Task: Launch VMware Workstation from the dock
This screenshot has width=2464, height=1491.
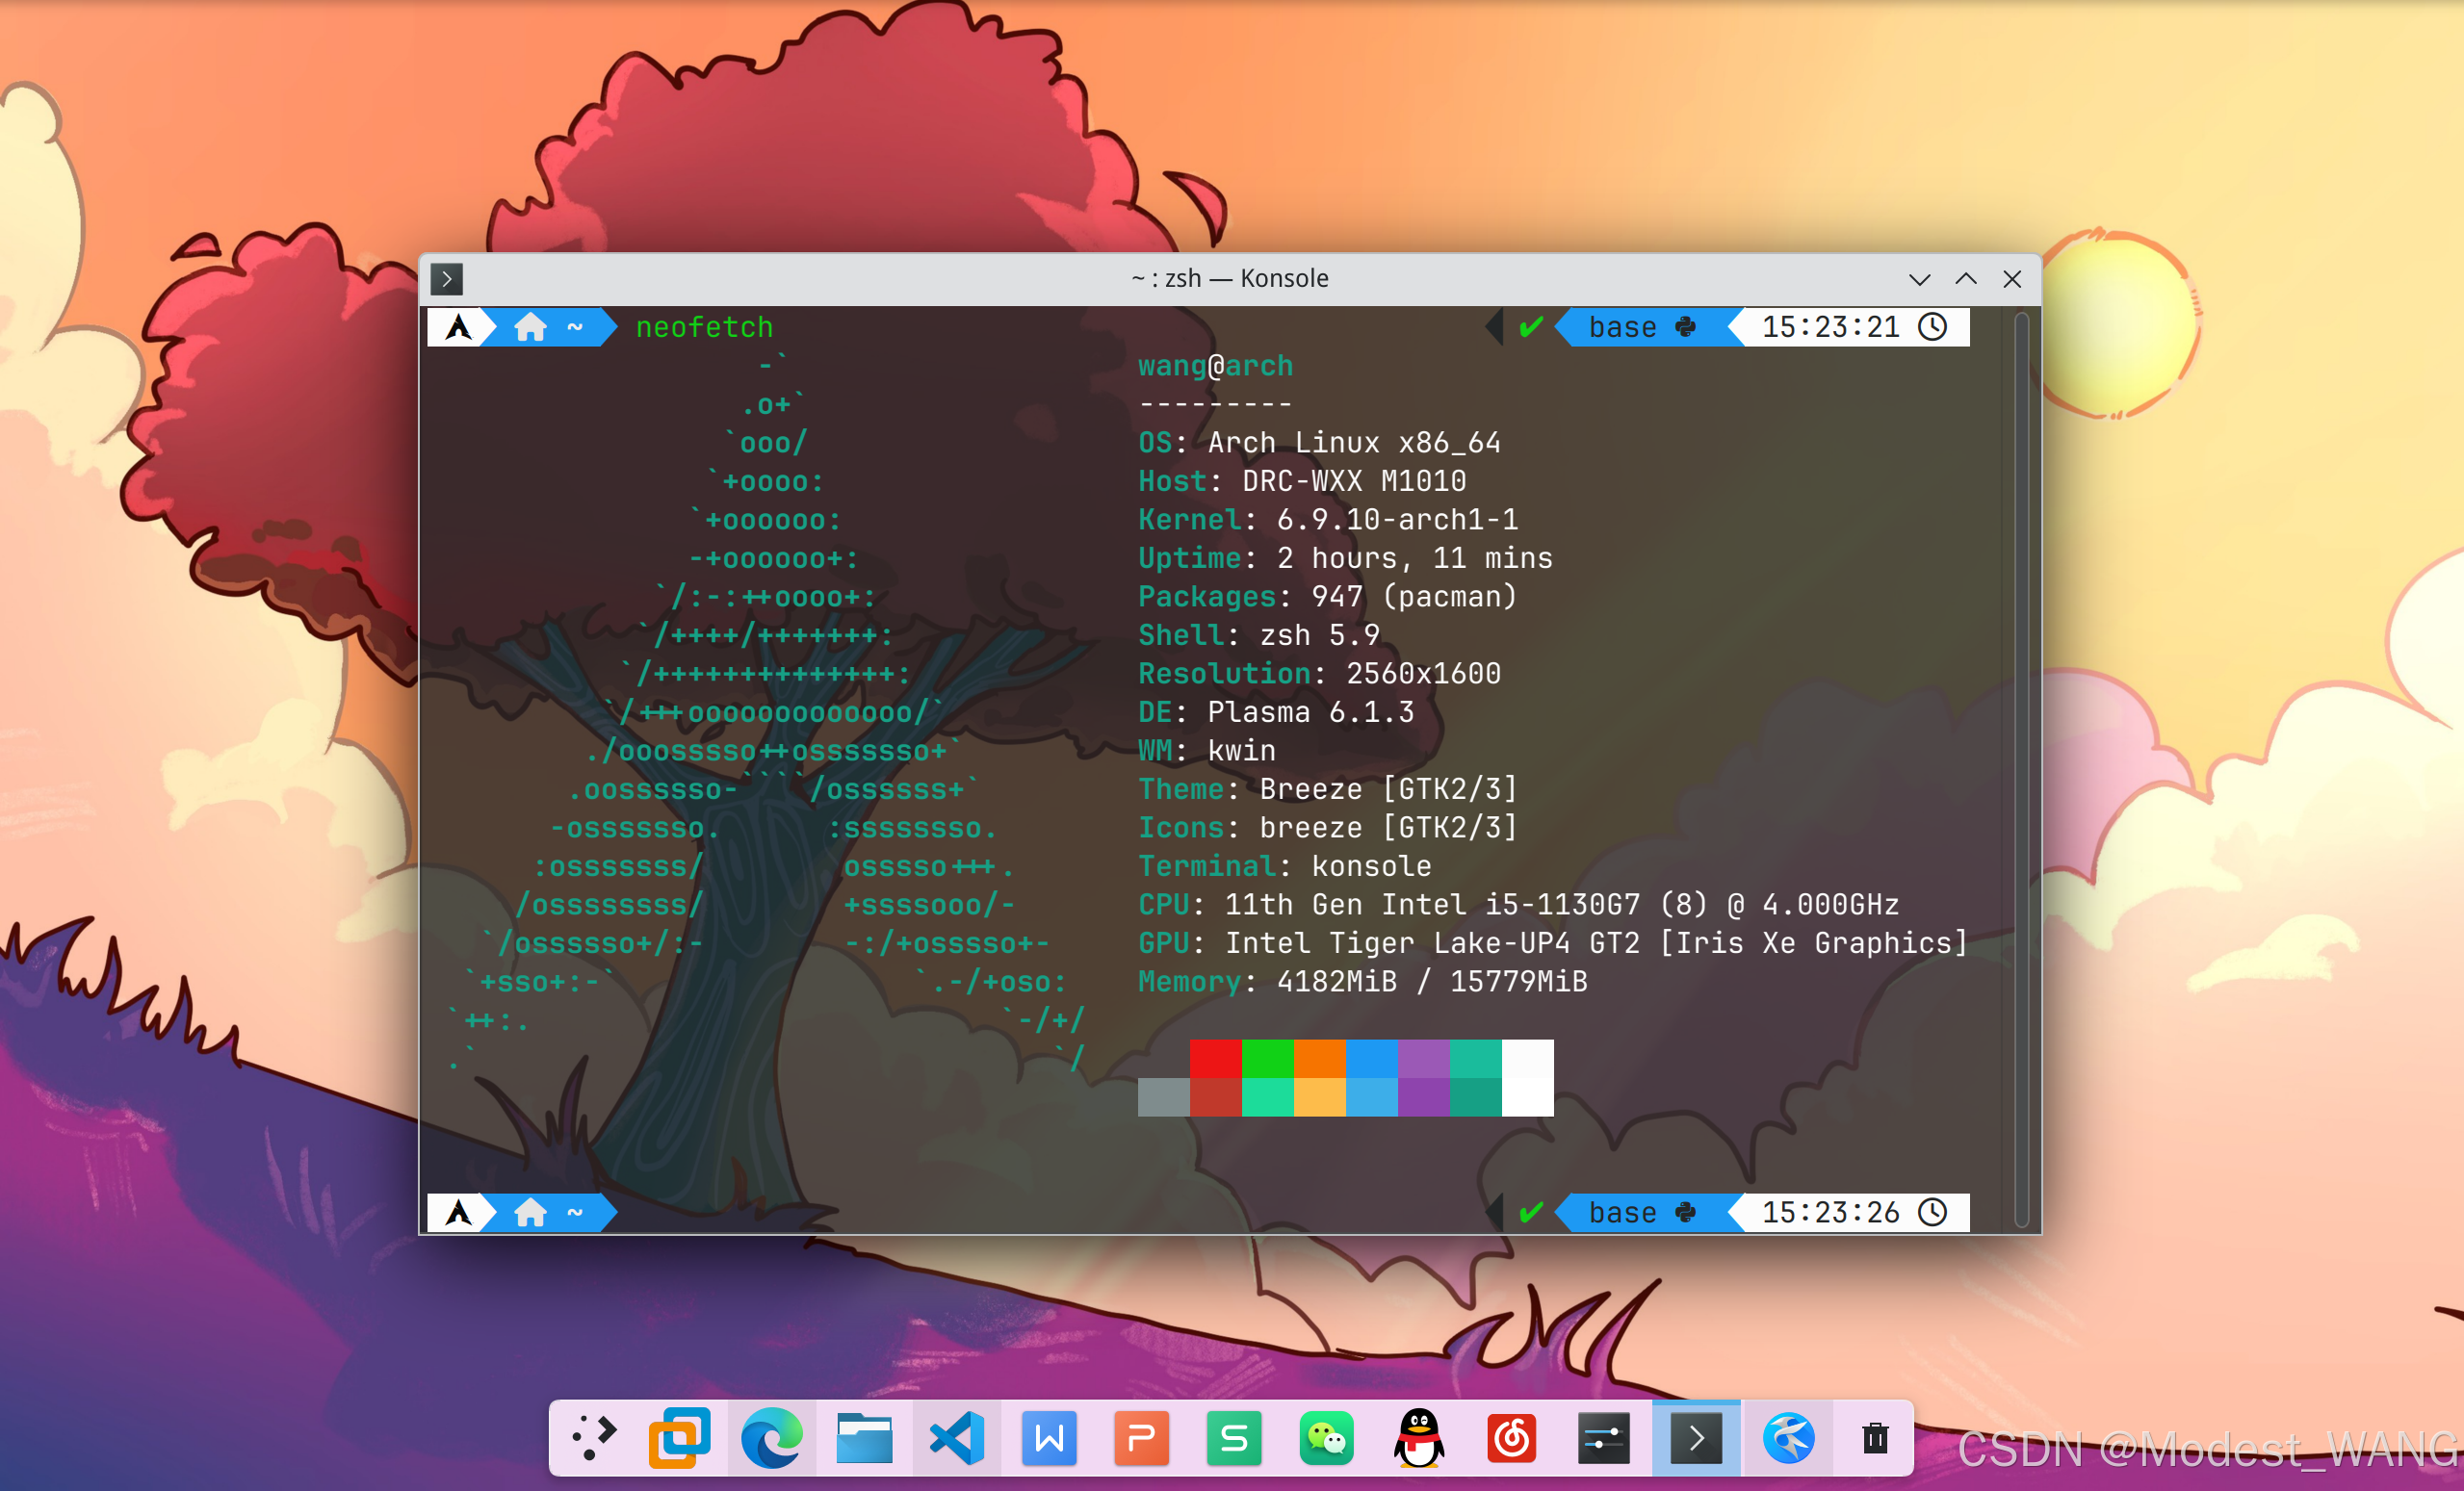Action: pos(680,1438)
